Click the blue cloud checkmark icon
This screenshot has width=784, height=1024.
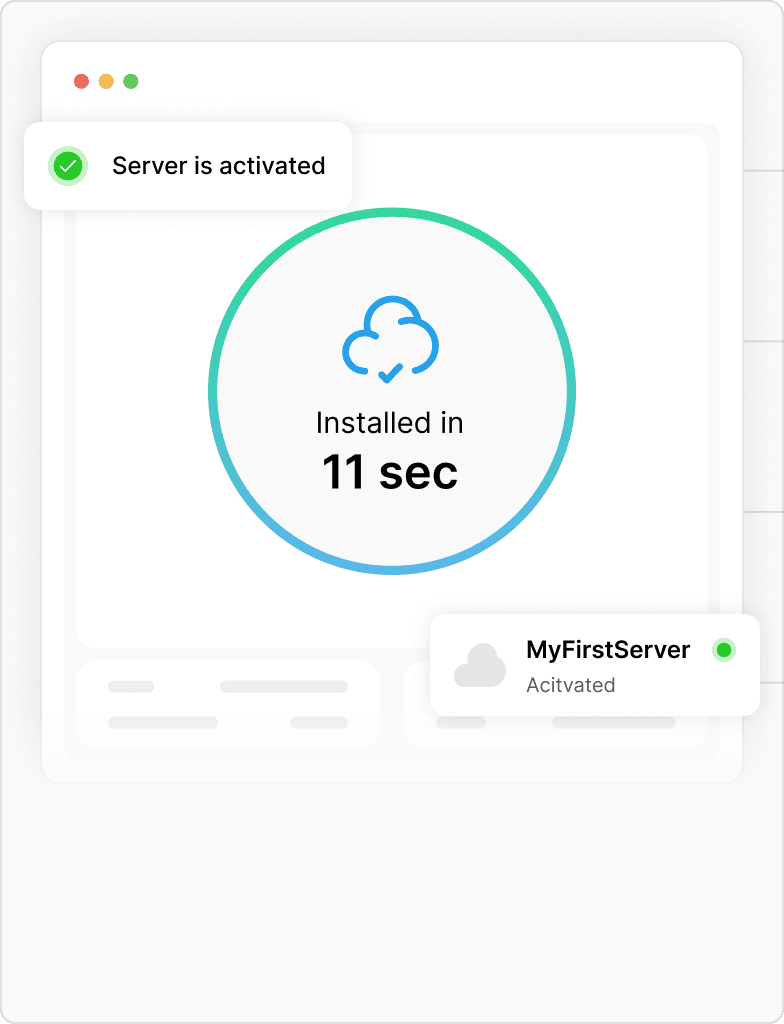click(390, 341)
